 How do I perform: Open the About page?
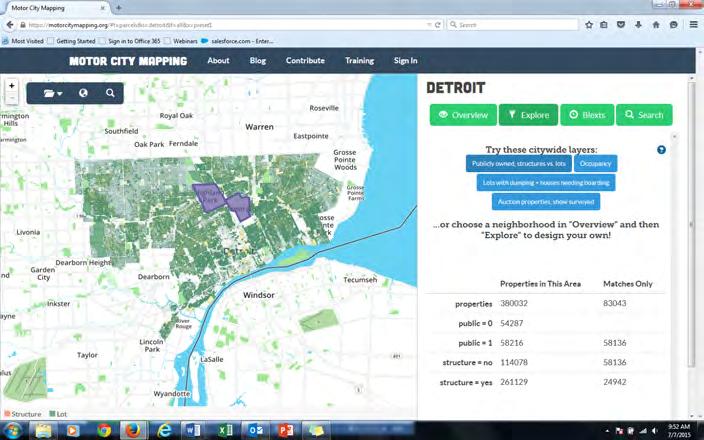coord(218,61)
